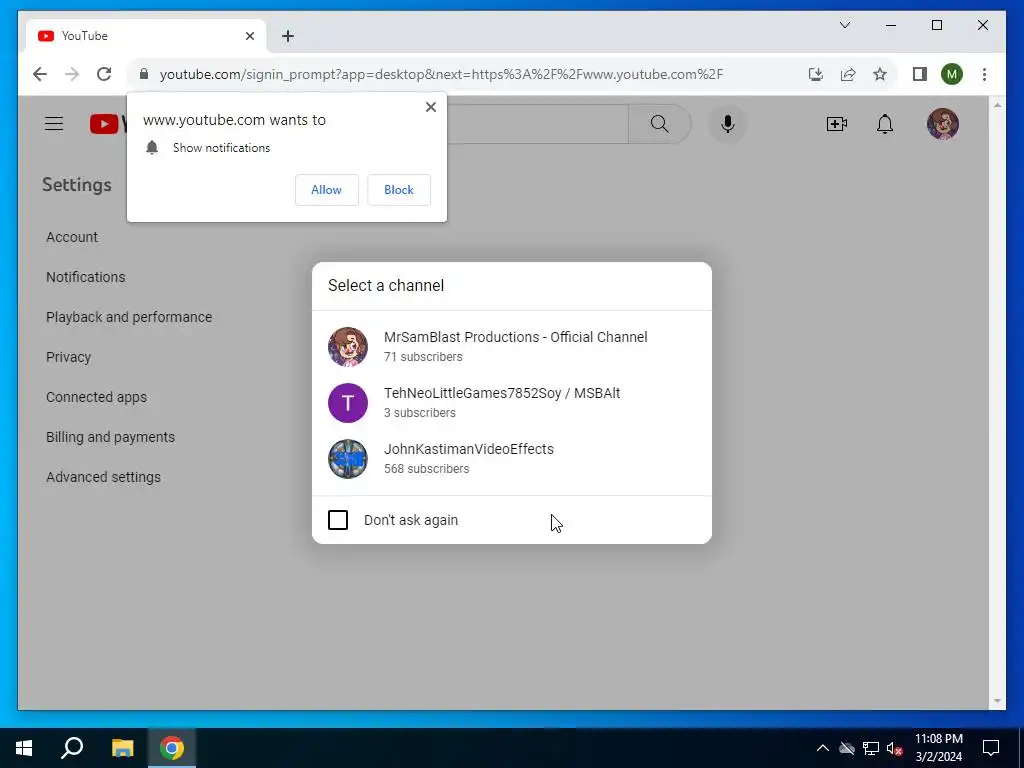Click the cloud sync tray icon
The width and height of the screenshot is (1024, 768).
point(846,748)
